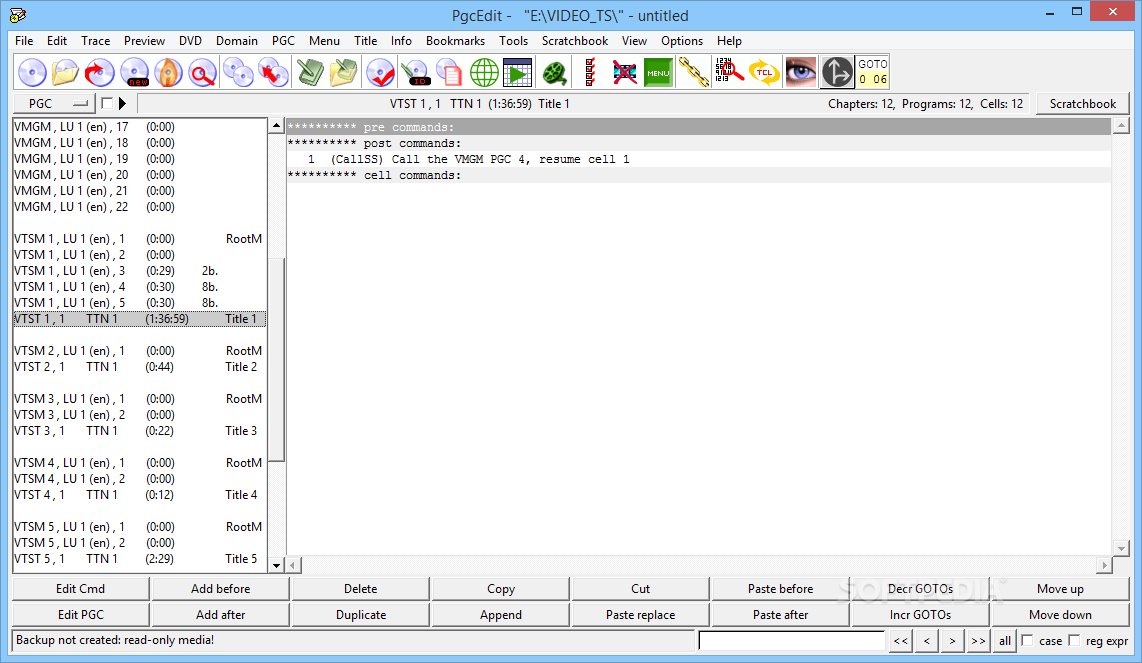The width and height of the screenshot is (1142, 663).
Task: Click the new DVD disc icon
Action: [134, 72]
